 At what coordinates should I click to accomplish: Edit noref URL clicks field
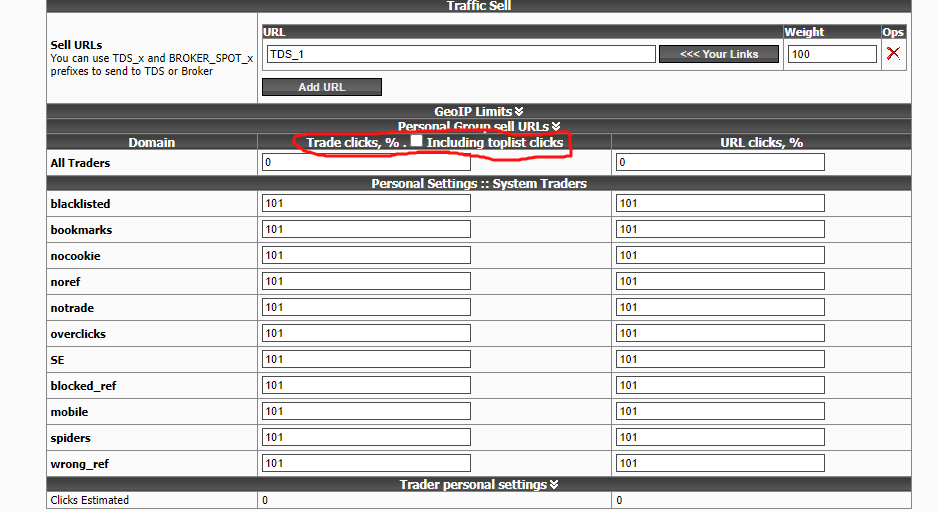(720, 281)
